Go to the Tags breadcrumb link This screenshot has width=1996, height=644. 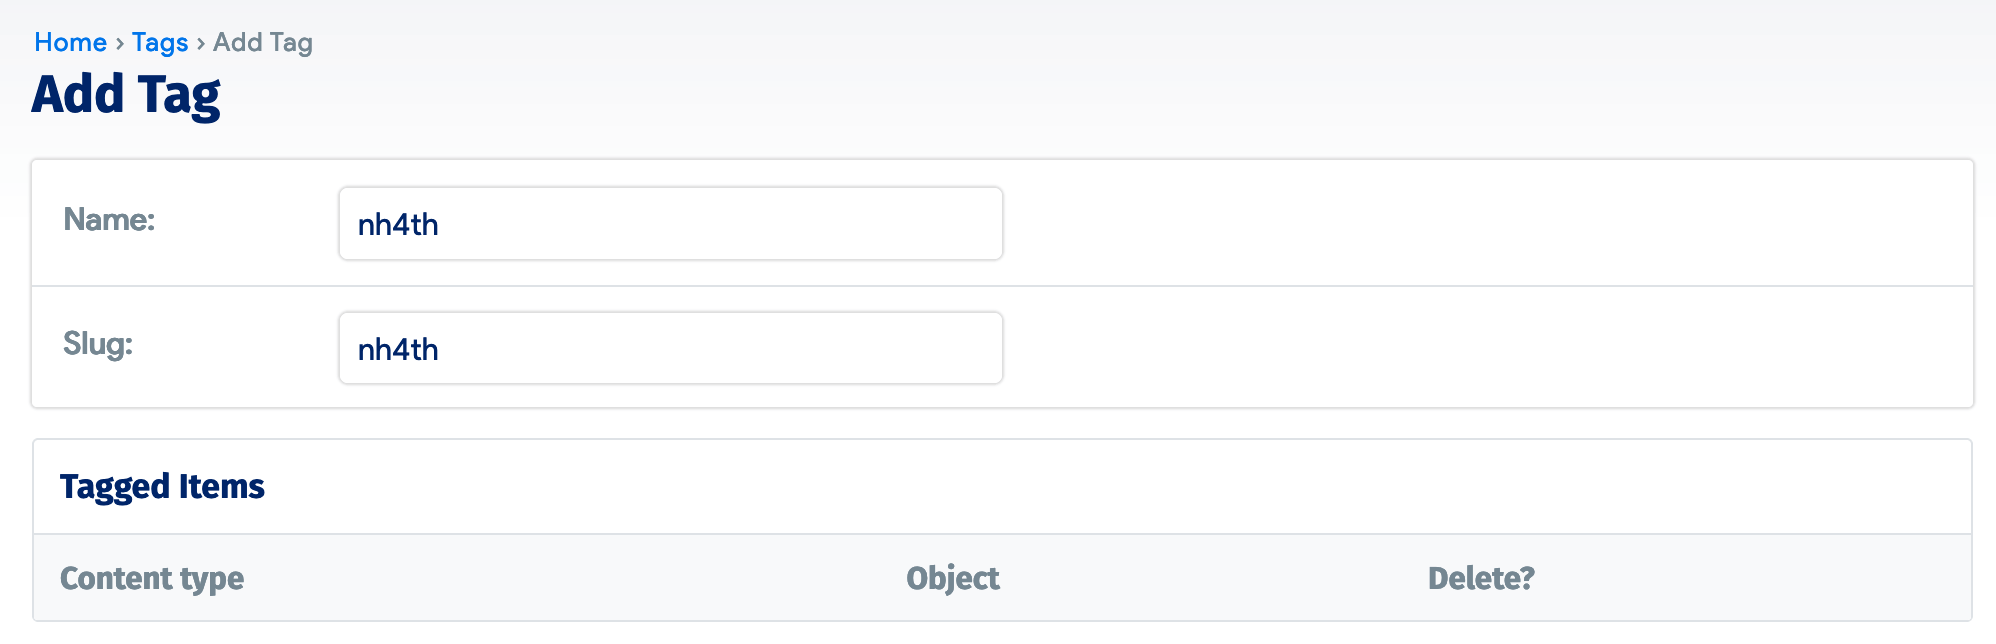point(160,42)
